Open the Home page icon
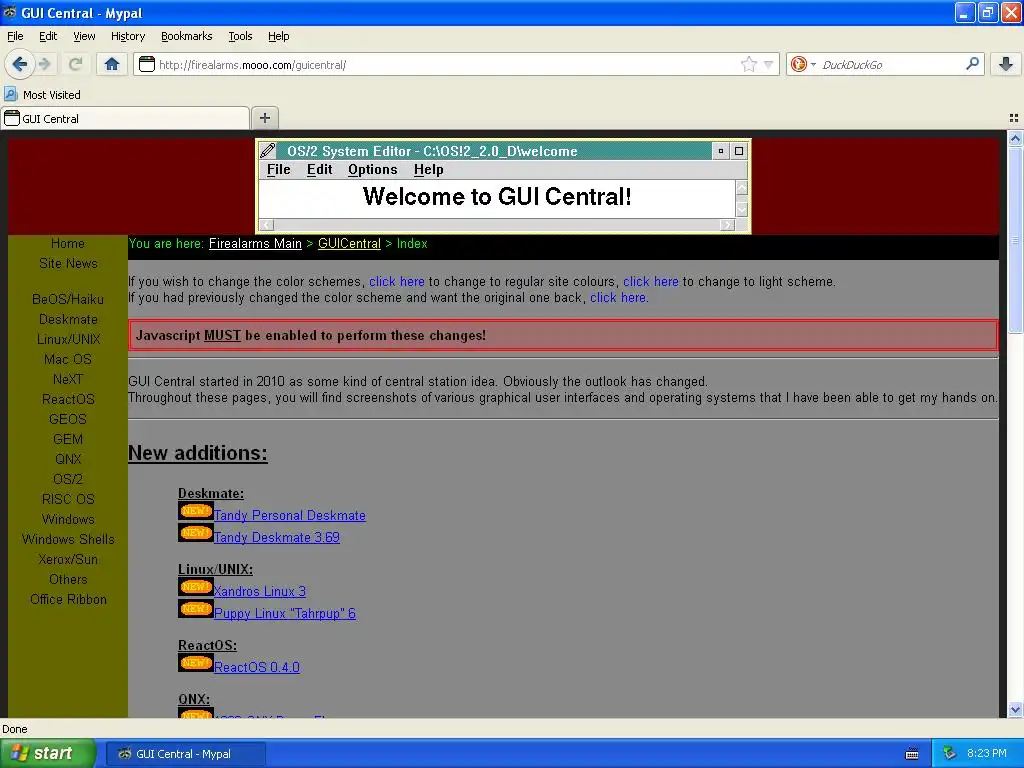Screen dimensions: 1024x768 pyautogui.click(x=112, y=64)
